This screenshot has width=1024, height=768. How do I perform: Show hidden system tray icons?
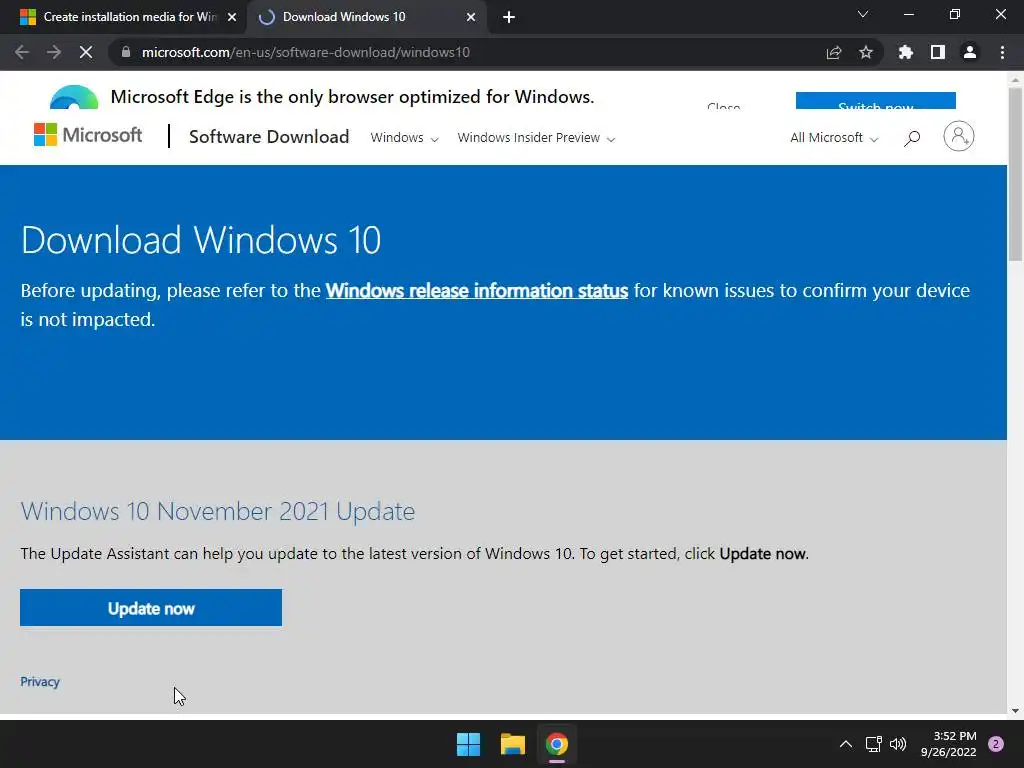(846, 744)
